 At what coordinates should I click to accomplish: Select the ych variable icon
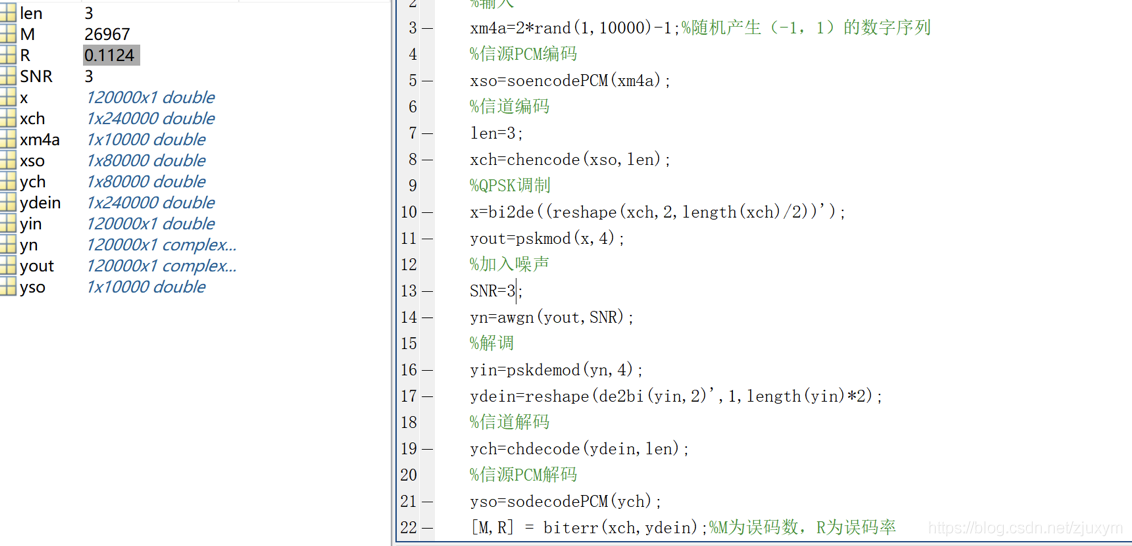click(x=7, y=181)
